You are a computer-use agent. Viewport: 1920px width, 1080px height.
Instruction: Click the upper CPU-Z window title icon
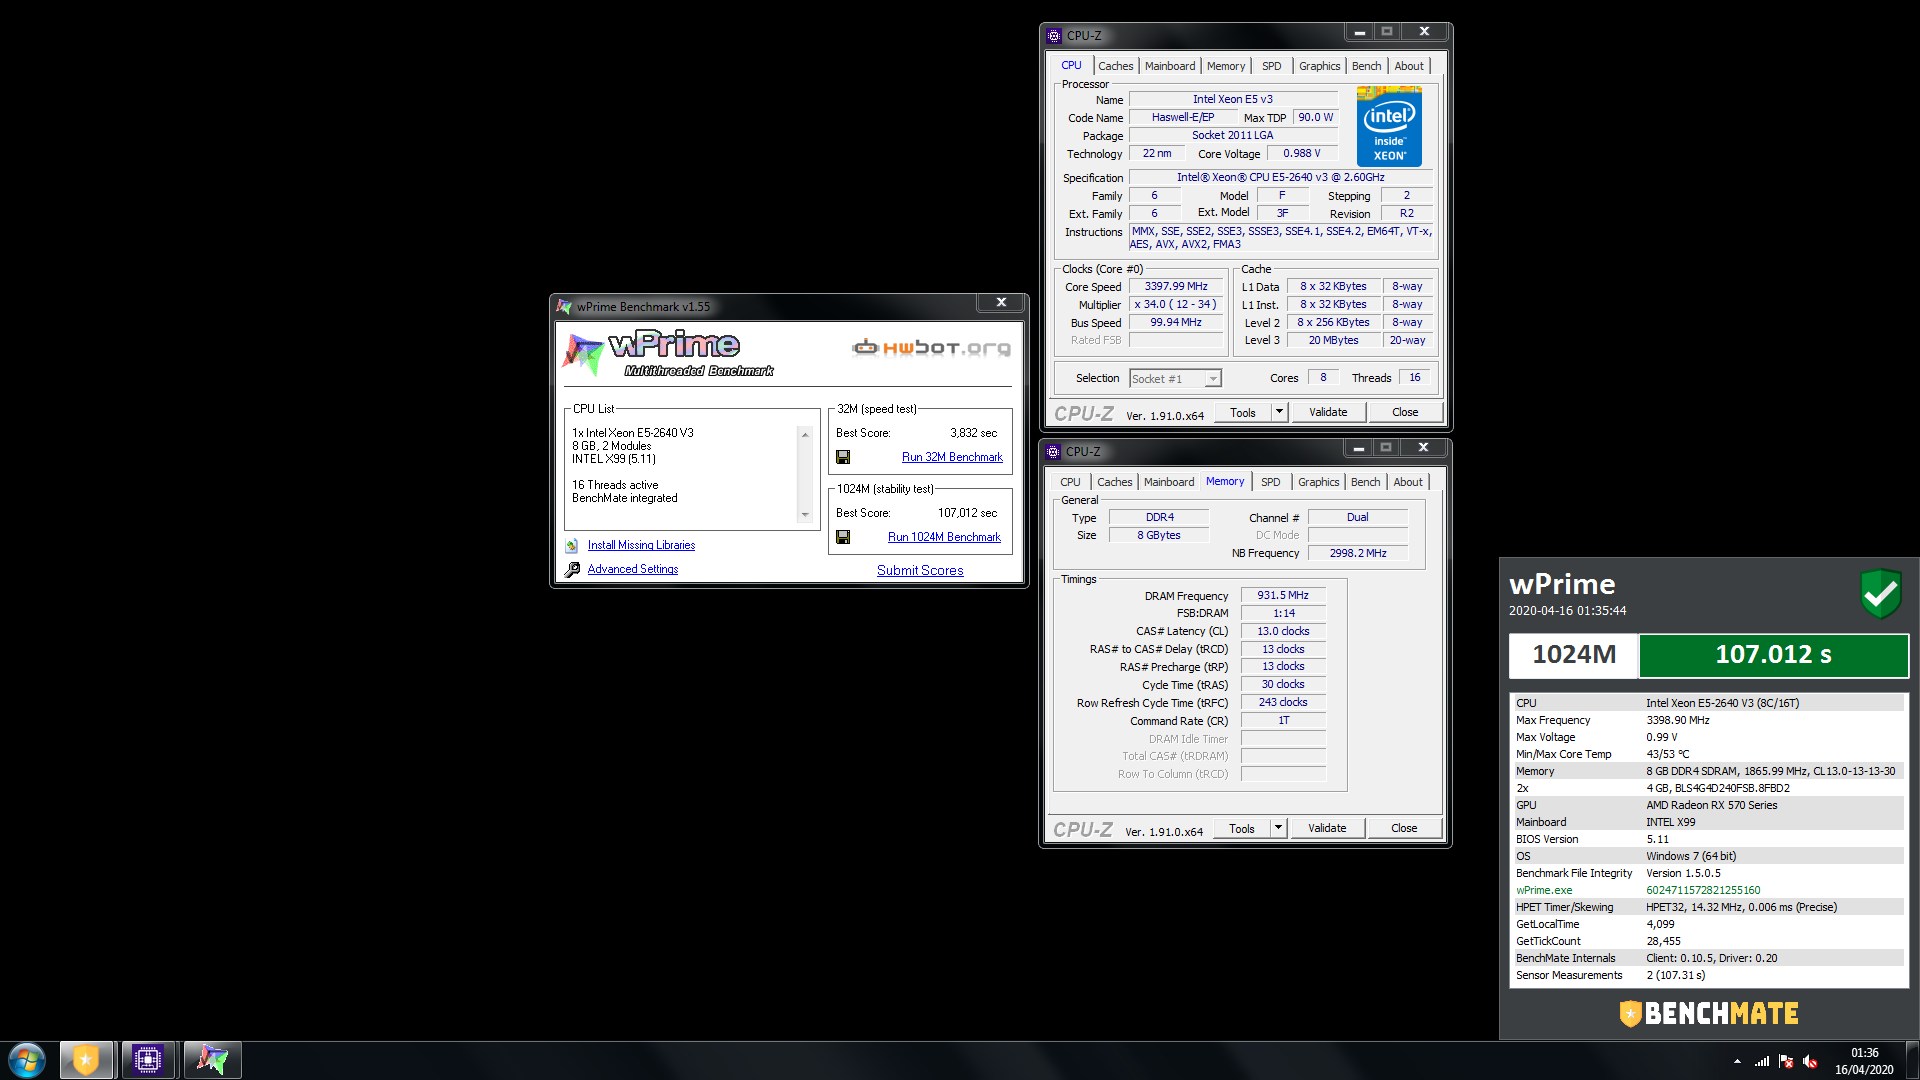click(x=1054, y=36)
